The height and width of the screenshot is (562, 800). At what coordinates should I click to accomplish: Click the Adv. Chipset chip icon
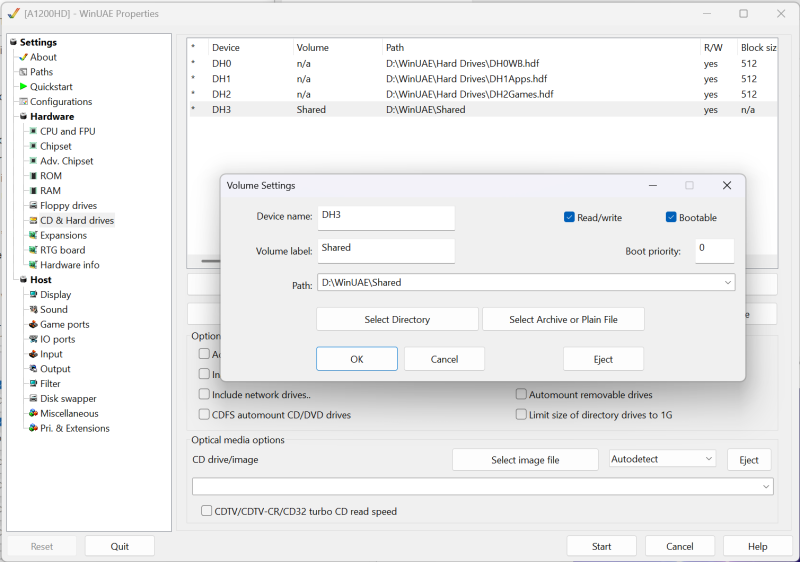[33, 161]
